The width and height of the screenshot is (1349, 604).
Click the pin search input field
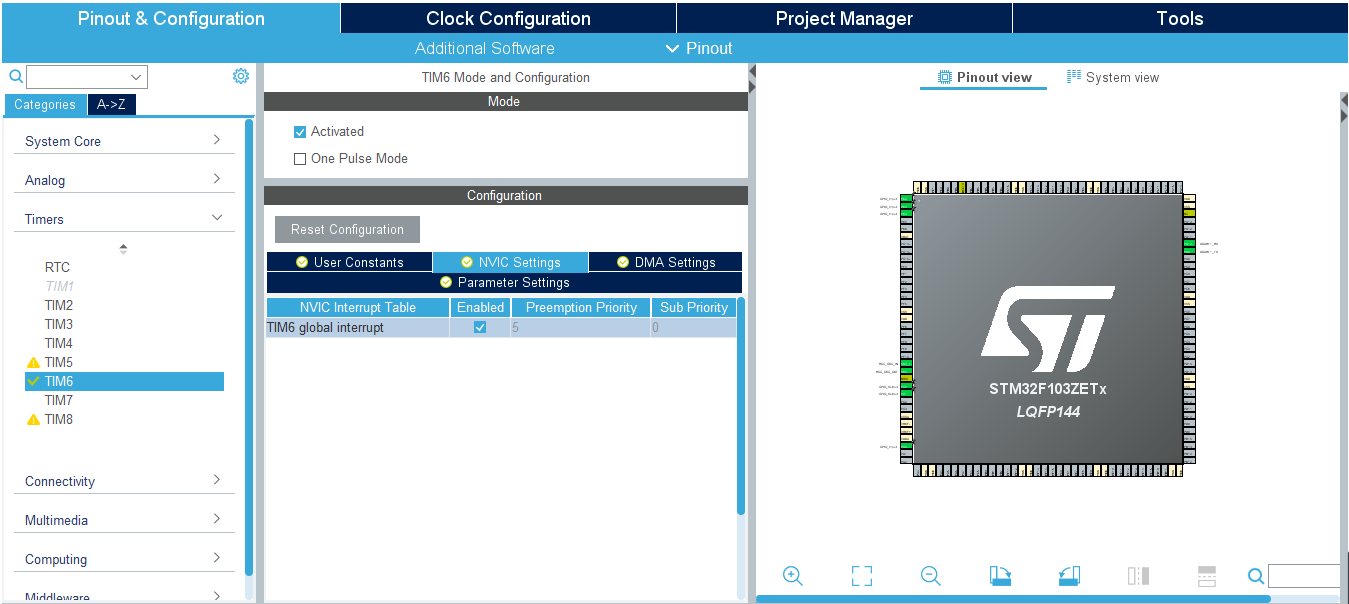tap(1304, 576)
